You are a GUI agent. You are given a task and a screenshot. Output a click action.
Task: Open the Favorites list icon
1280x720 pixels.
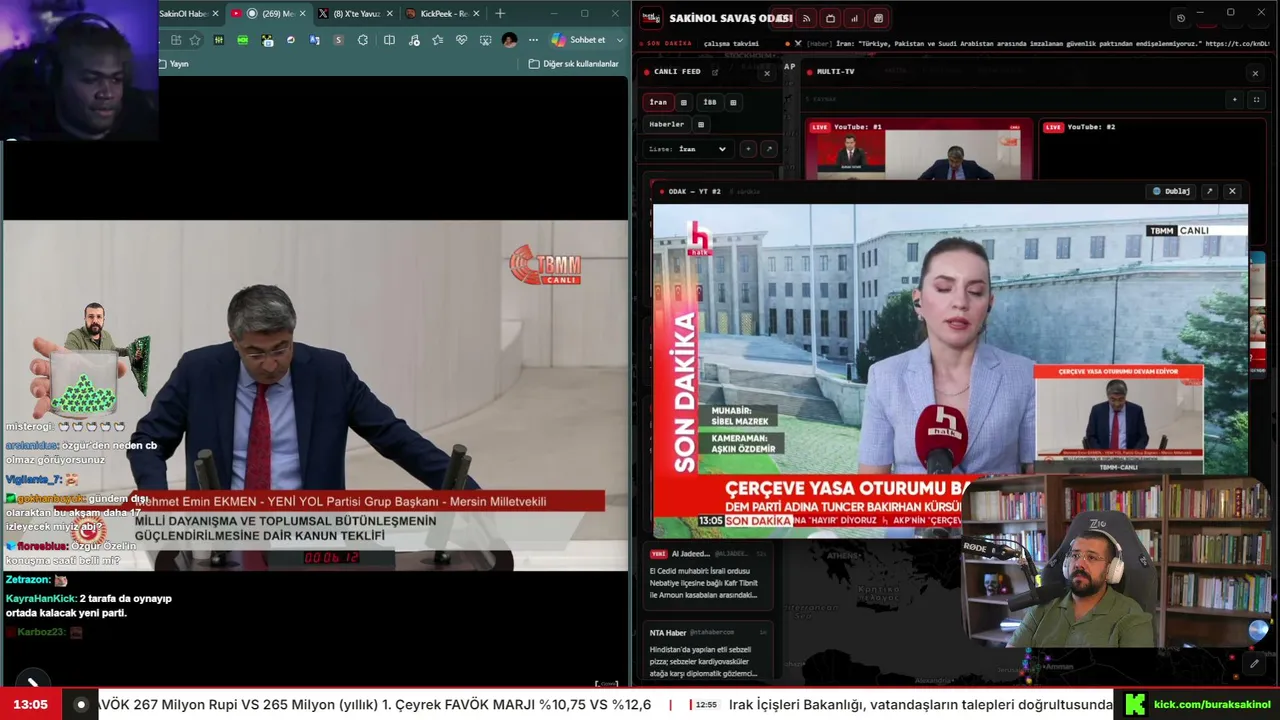[438, 40]
